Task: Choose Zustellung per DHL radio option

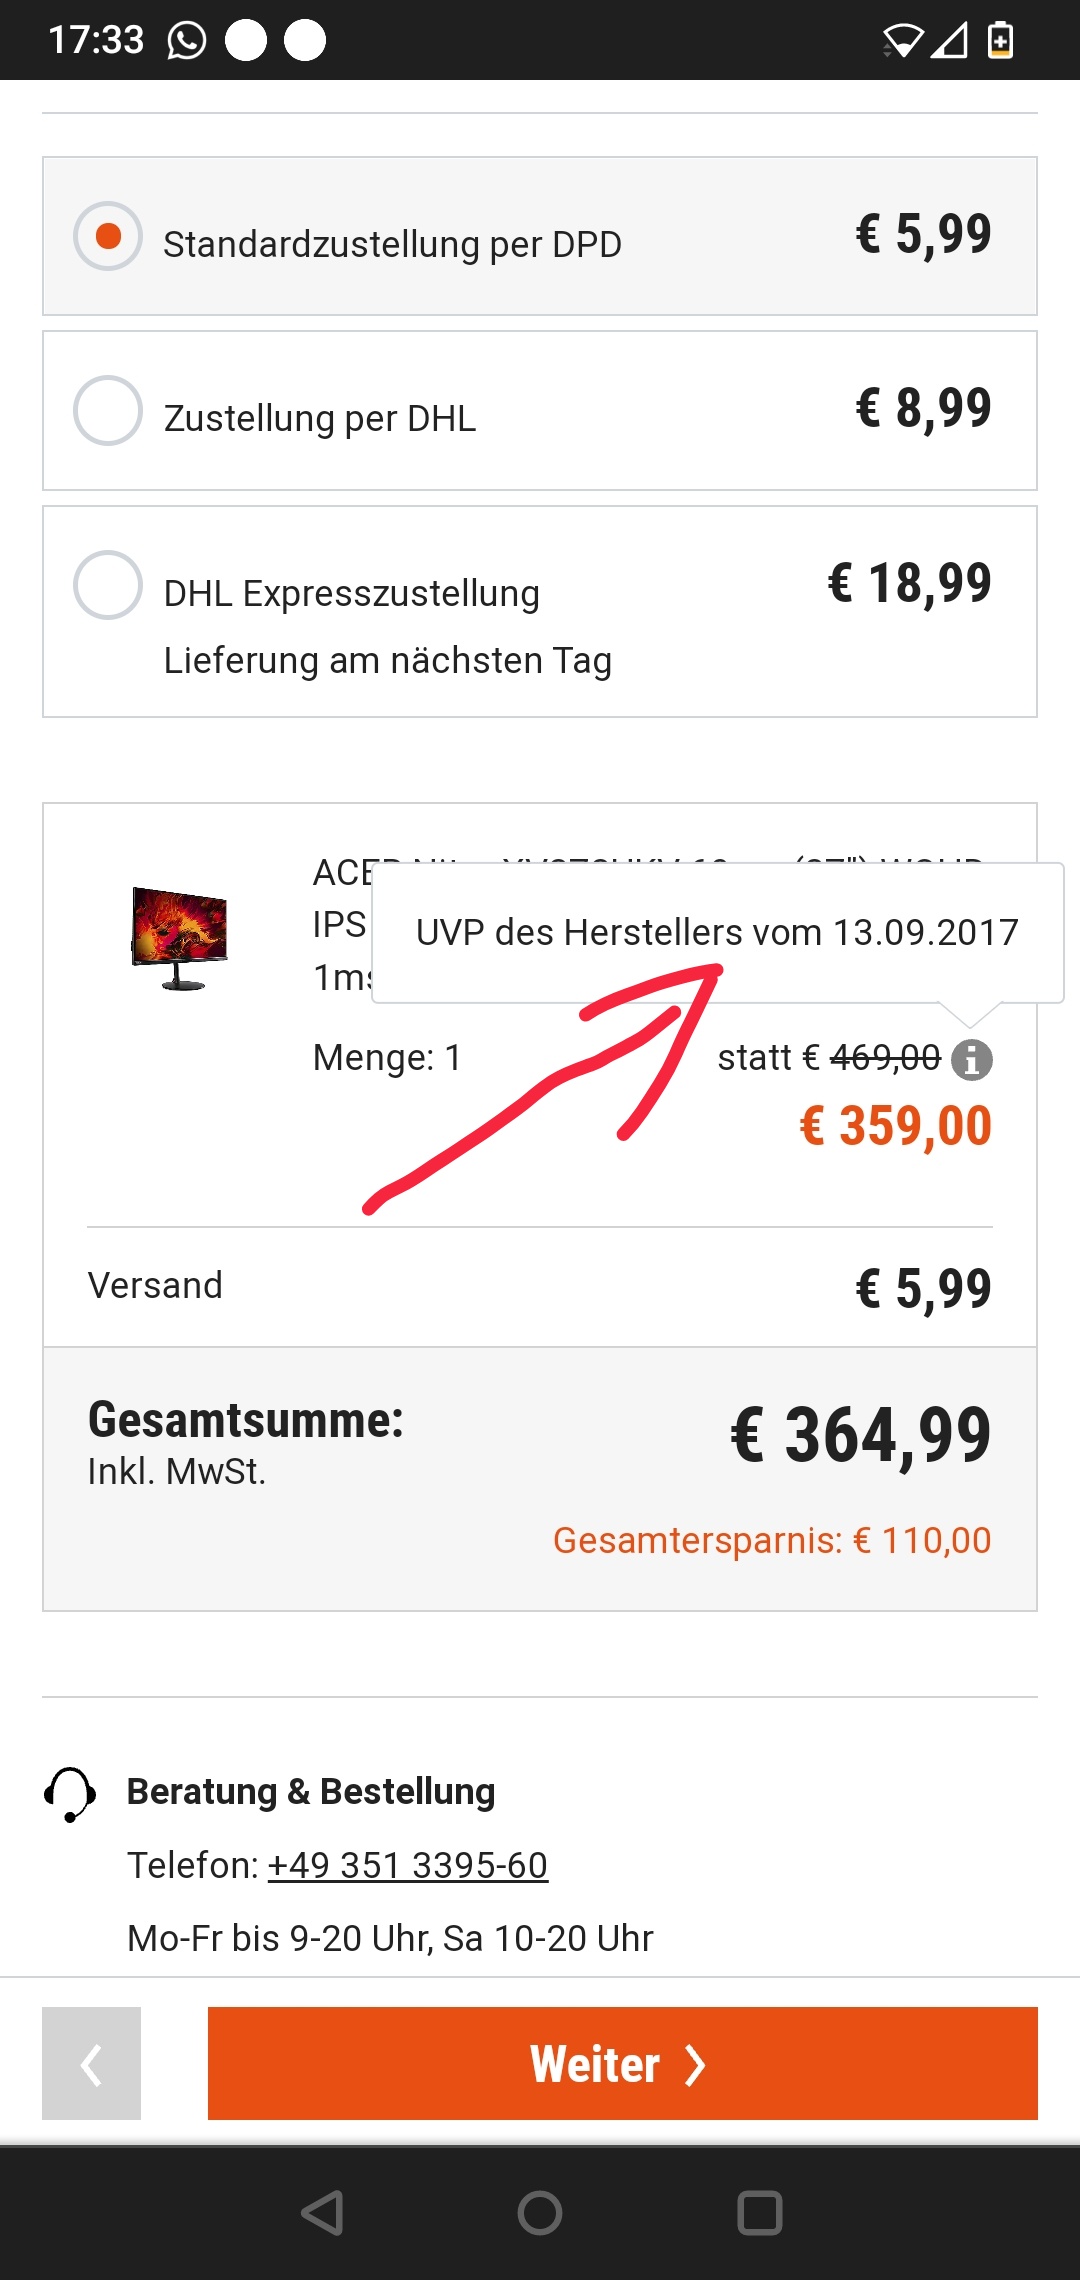Action: tap(108, 410)
